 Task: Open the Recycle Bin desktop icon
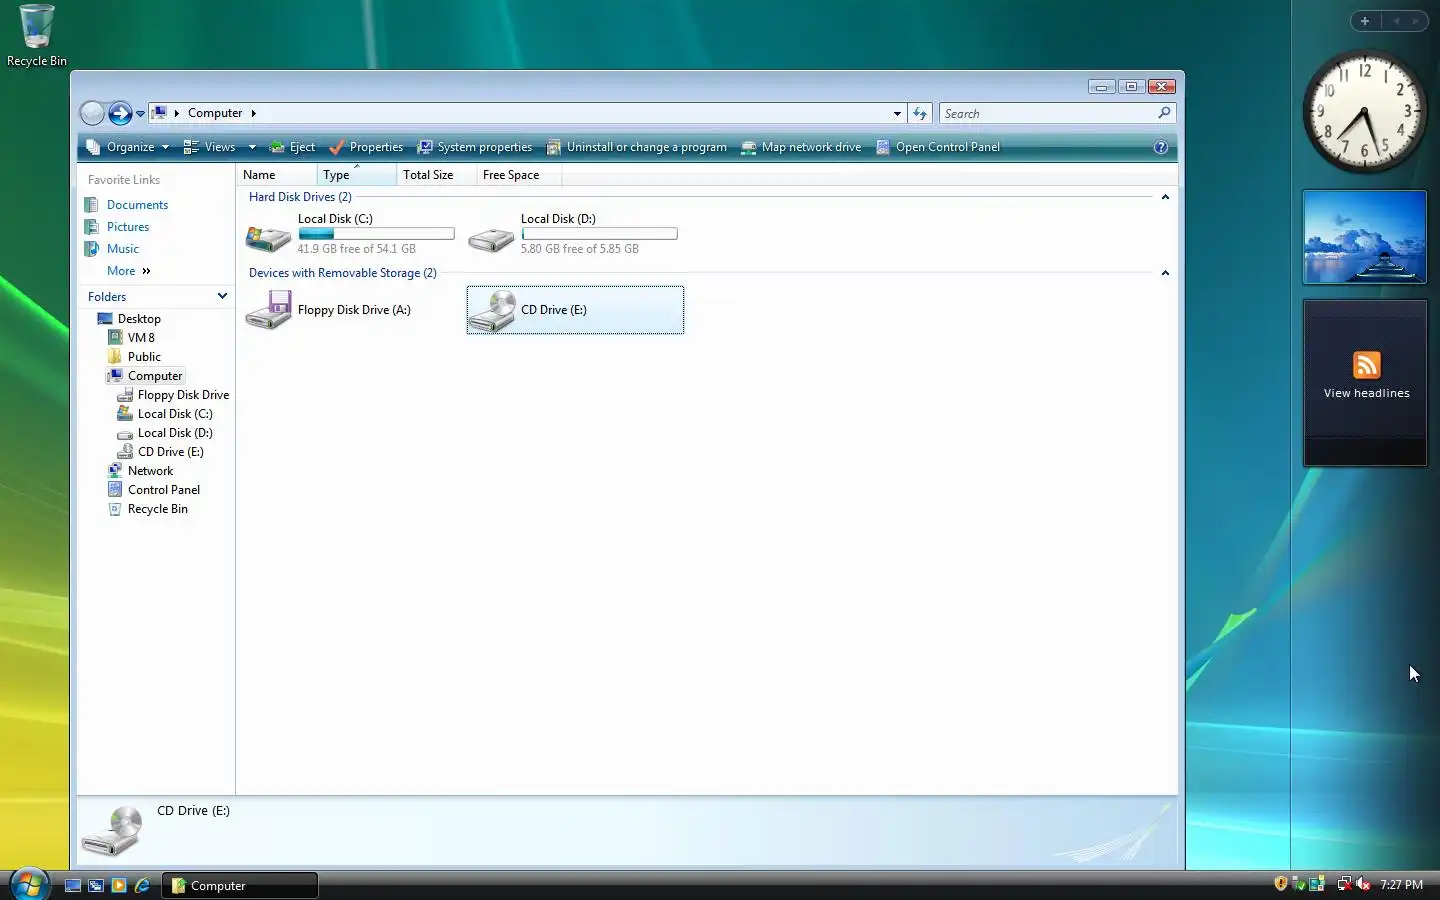click(x=37, y=36)
